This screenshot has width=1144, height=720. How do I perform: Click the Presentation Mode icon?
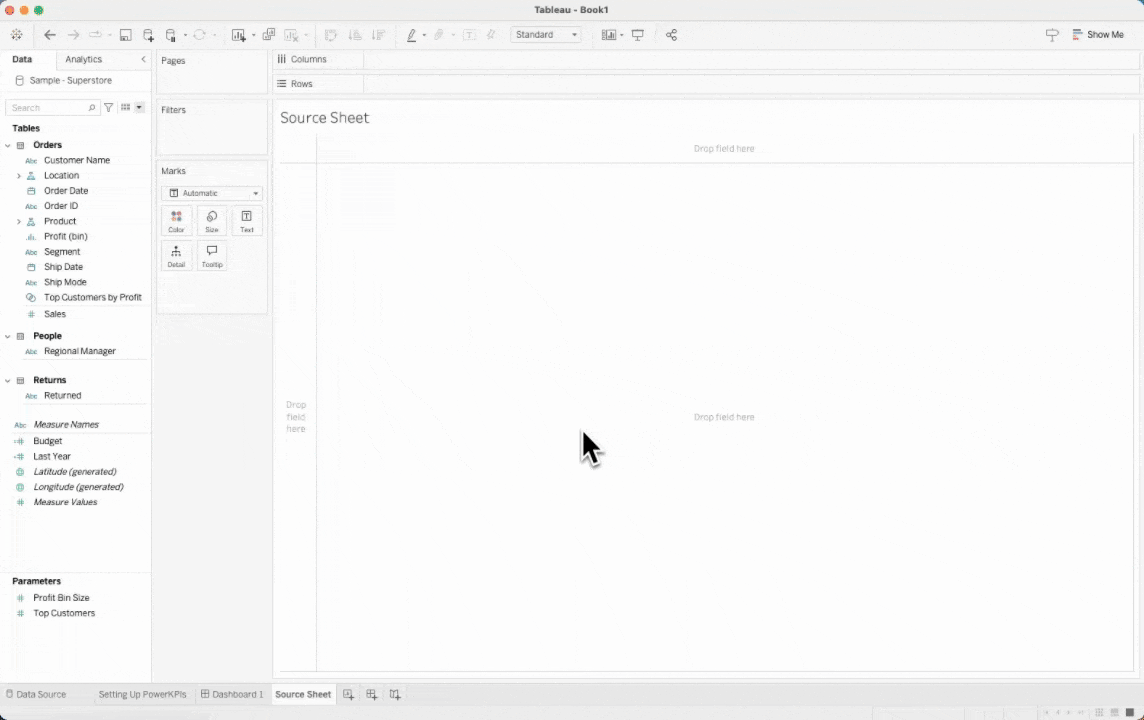coord(638,34)
